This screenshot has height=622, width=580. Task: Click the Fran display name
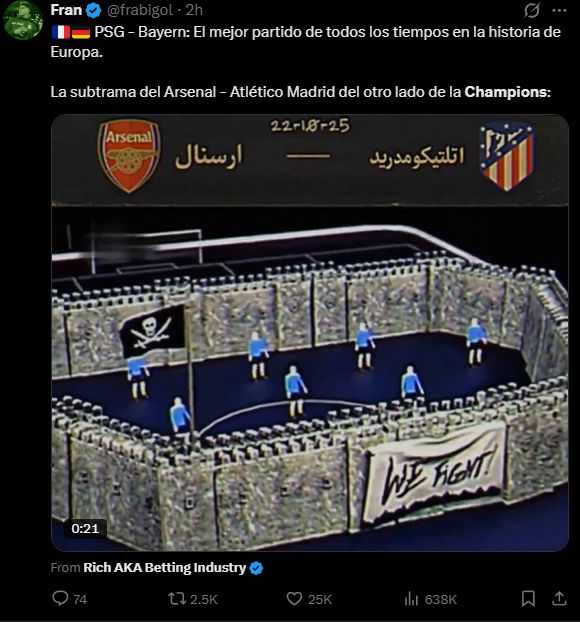click(x=66, y=10)
